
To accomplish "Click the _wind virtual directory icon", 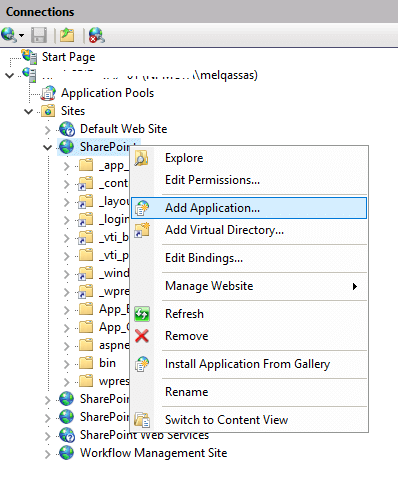I will pos(86,273).
